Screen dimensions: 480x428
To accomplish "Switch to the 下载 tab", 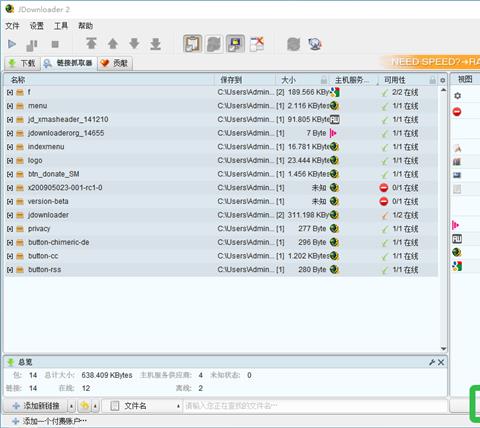I will coord(22,63).
